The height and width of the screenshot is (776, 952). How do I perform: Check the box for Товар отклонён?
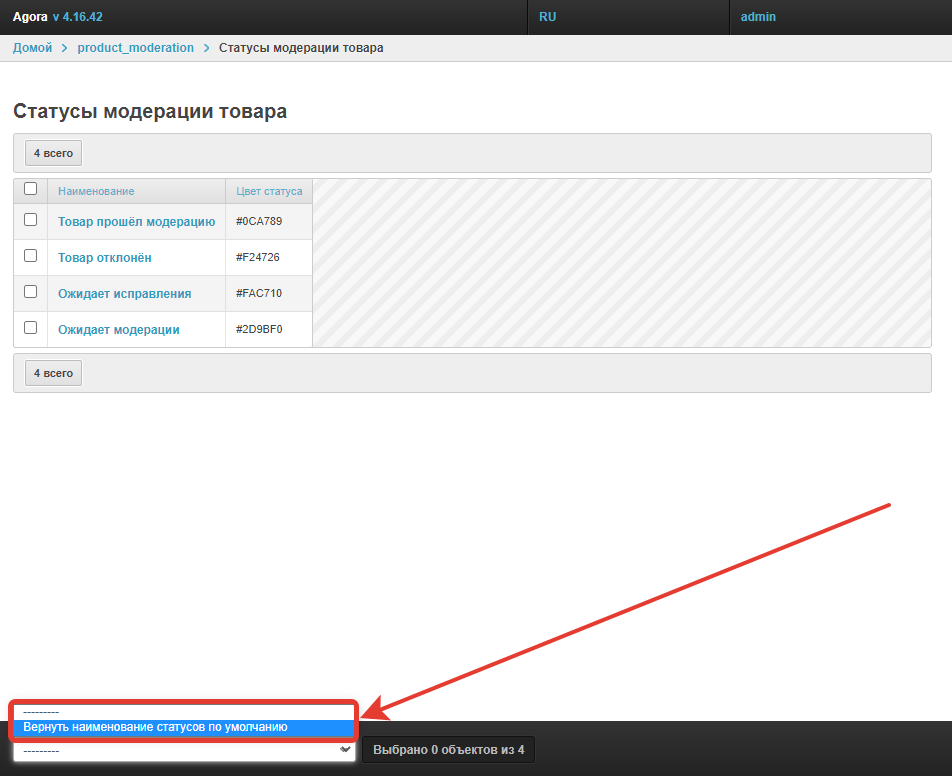point(30,256)
